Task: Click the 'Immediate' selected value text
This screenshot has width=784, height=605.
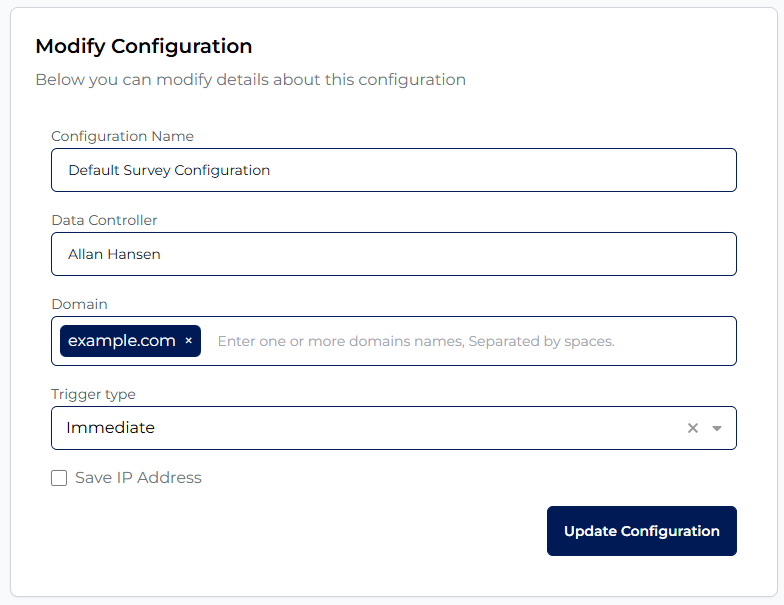Action: point(110,428)
